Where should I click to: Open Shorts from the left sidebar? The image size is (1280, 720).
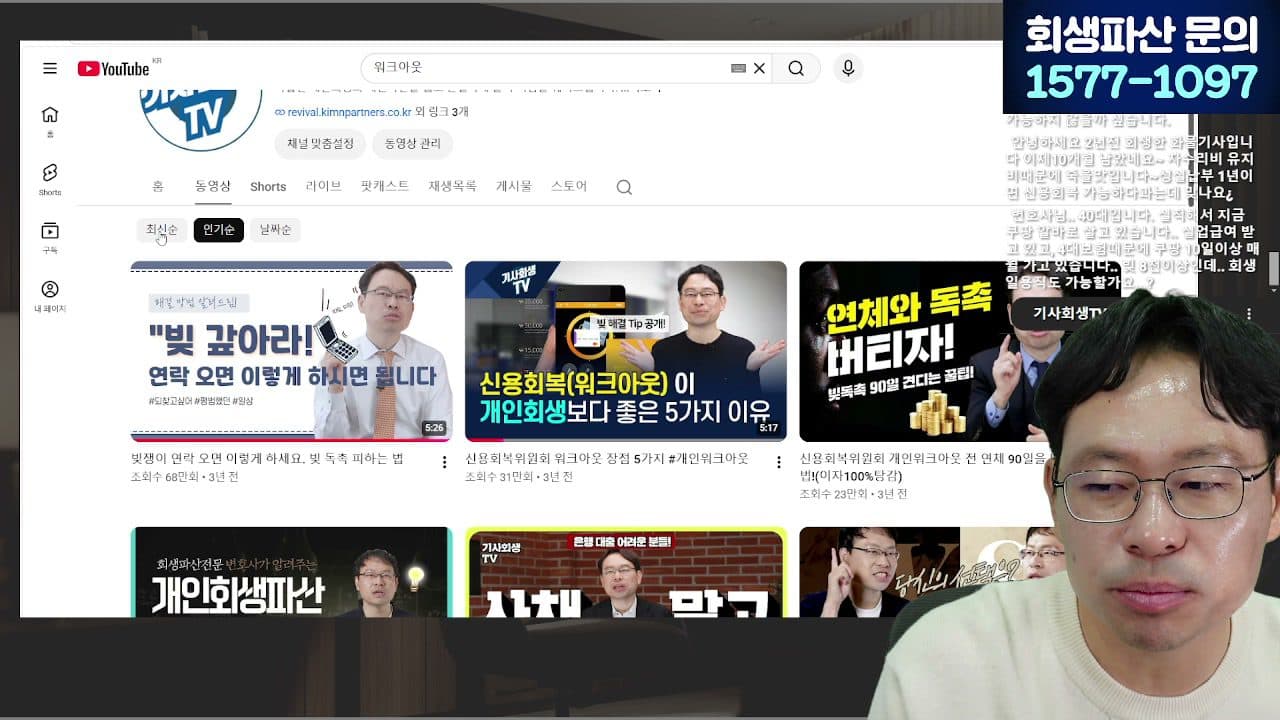pyautogui.click(x=50, y=179)
